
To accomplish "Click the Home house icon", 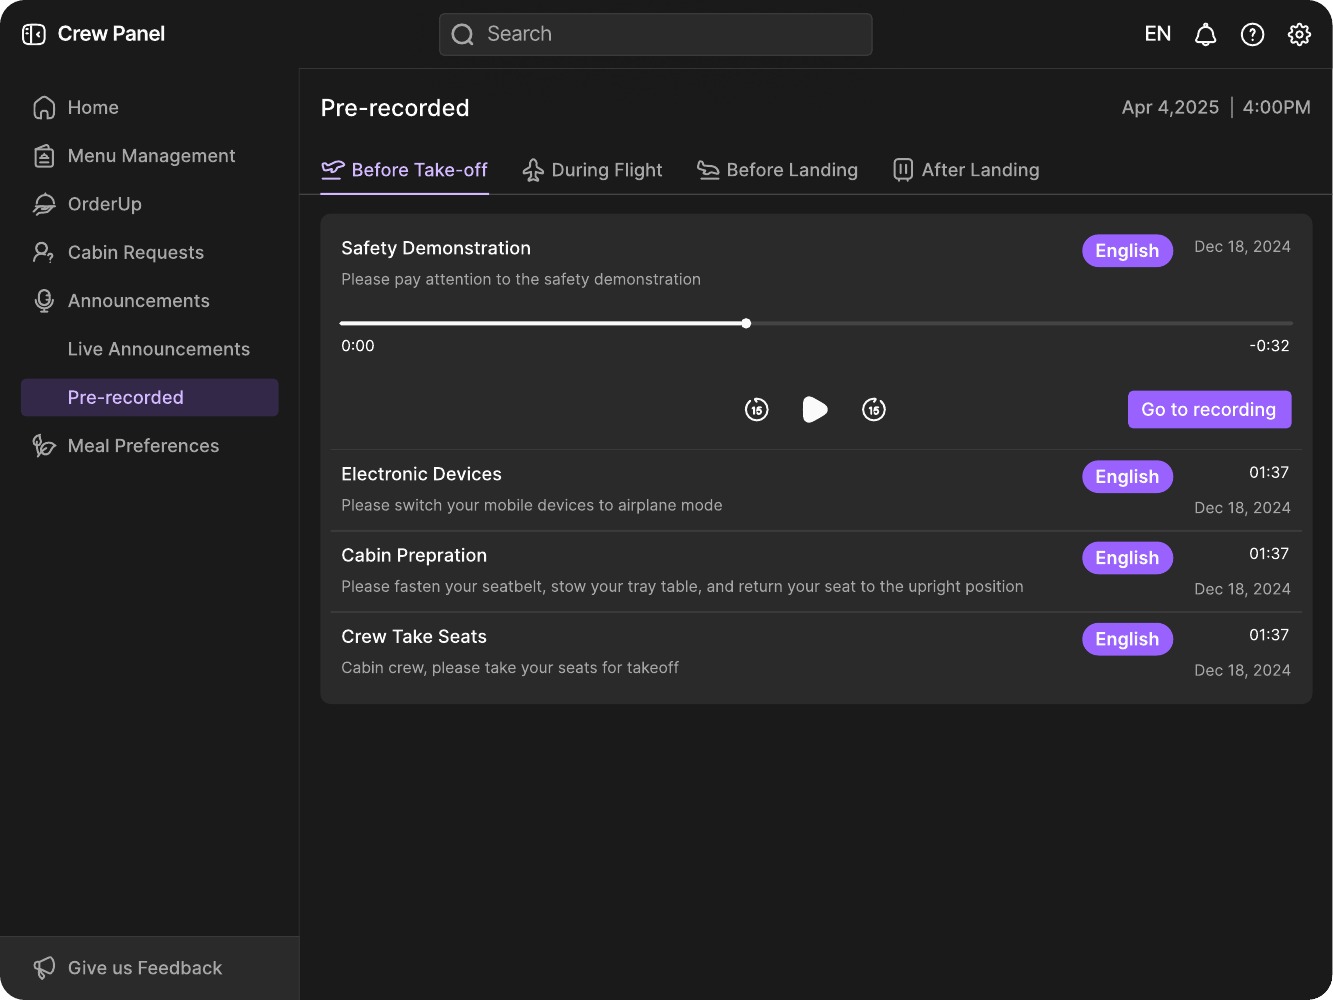I will pyautogui.click(x=44, y=108).
